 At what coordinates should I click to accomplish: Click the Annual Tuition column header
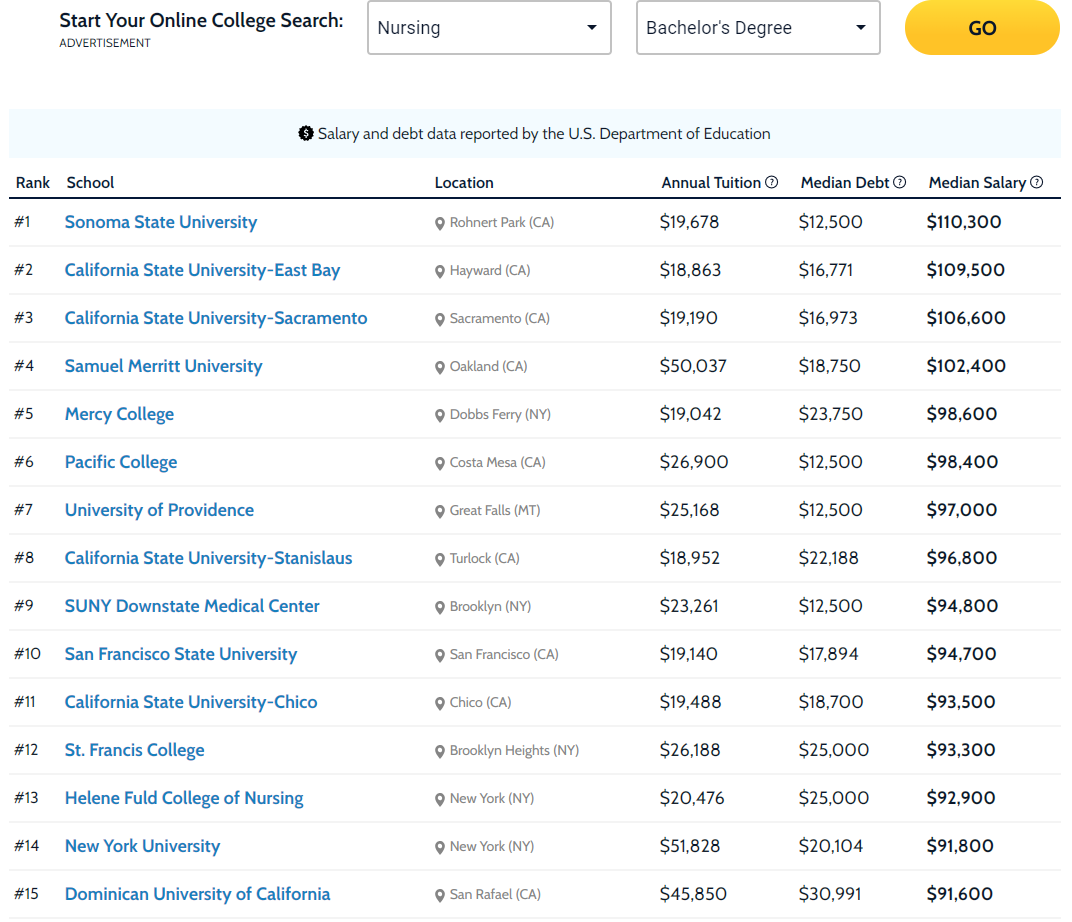[711, 182]
